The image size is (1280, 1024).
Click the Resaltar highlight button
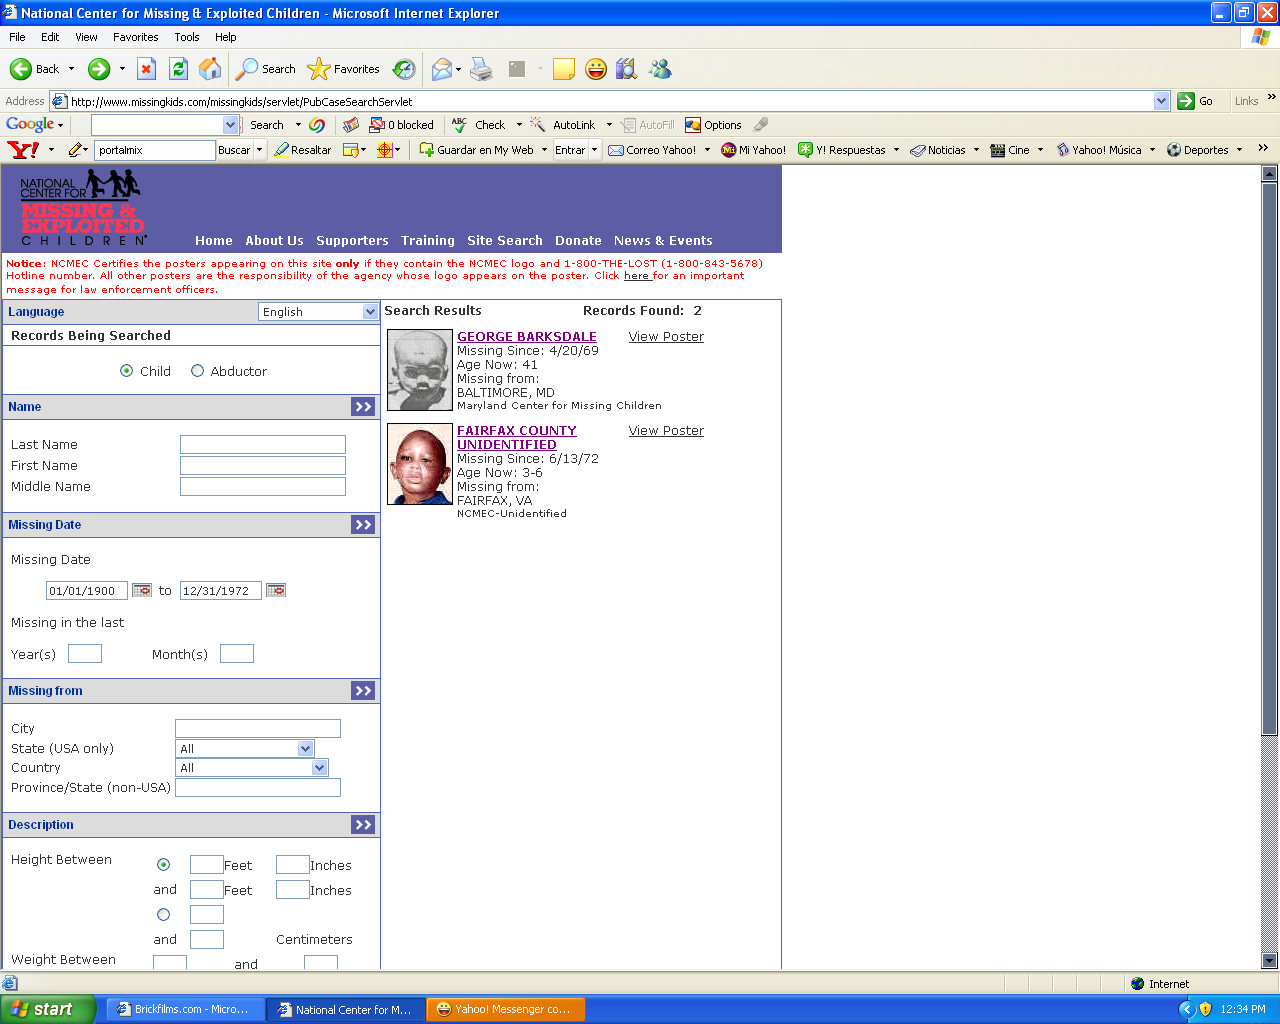303,150
